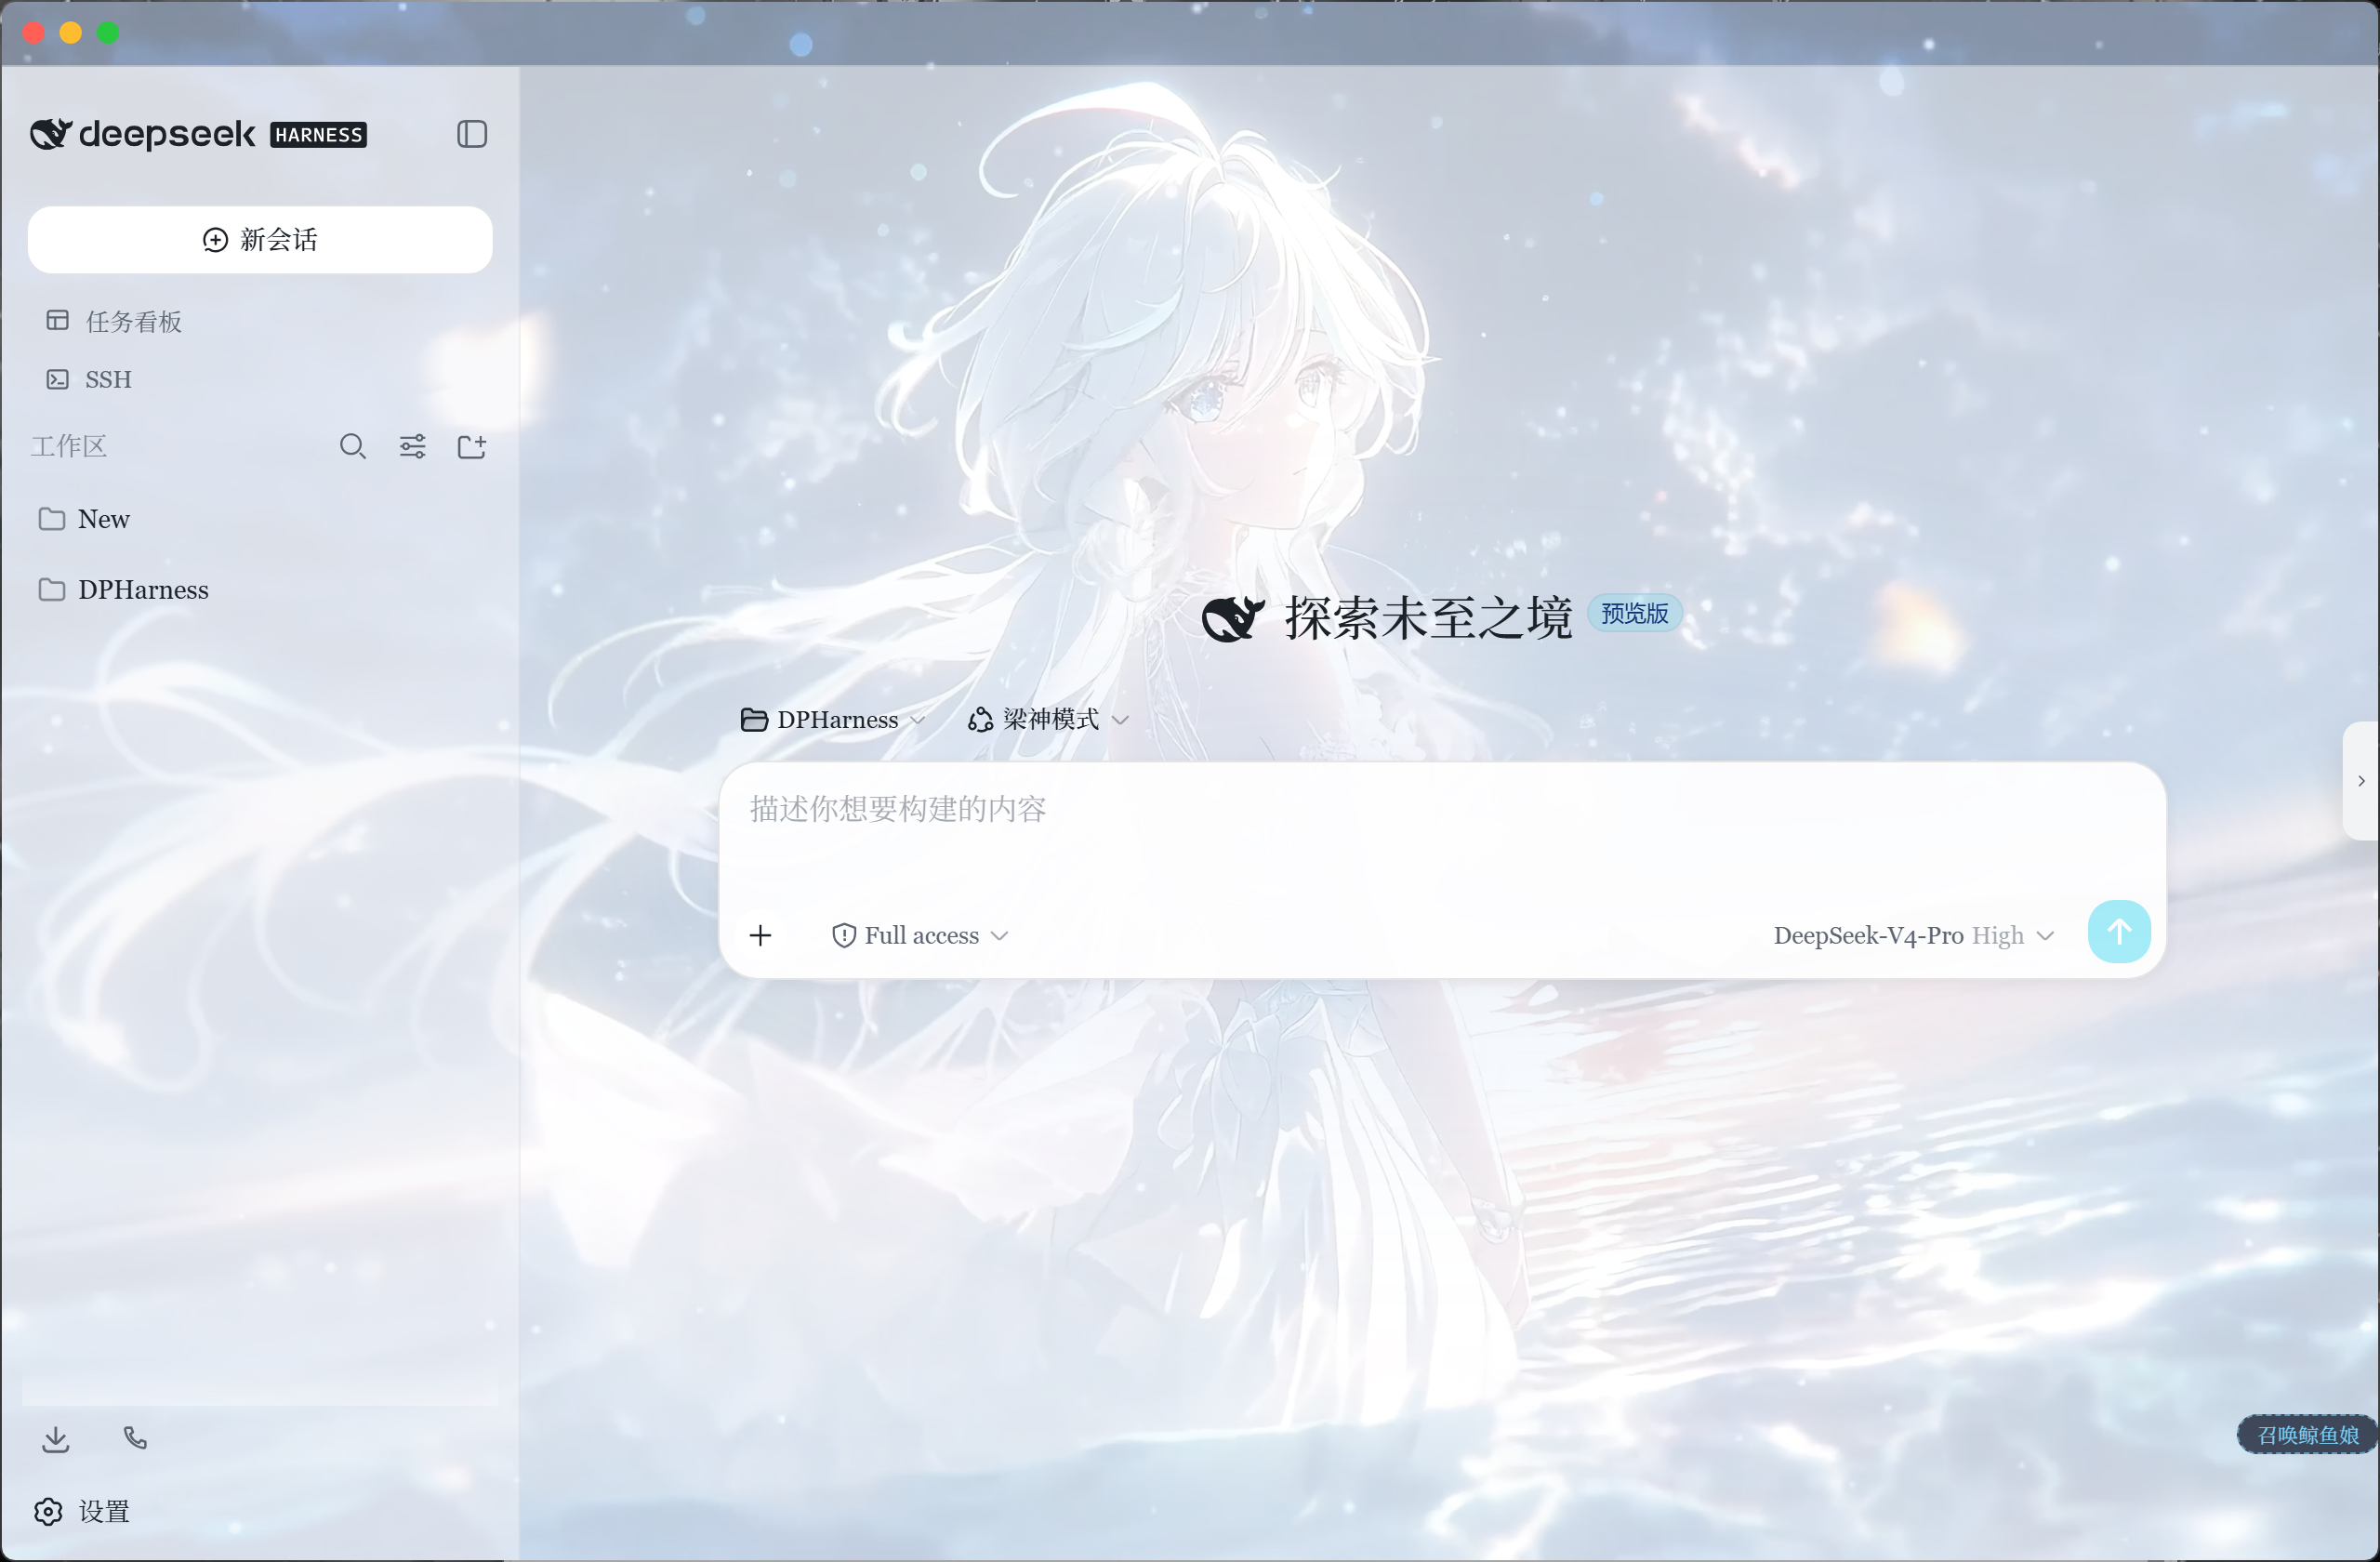Viewport: 2380px width, 1562px height.
Task: Click the 探索未至之境 heading
Action: tap(1428, 617)
